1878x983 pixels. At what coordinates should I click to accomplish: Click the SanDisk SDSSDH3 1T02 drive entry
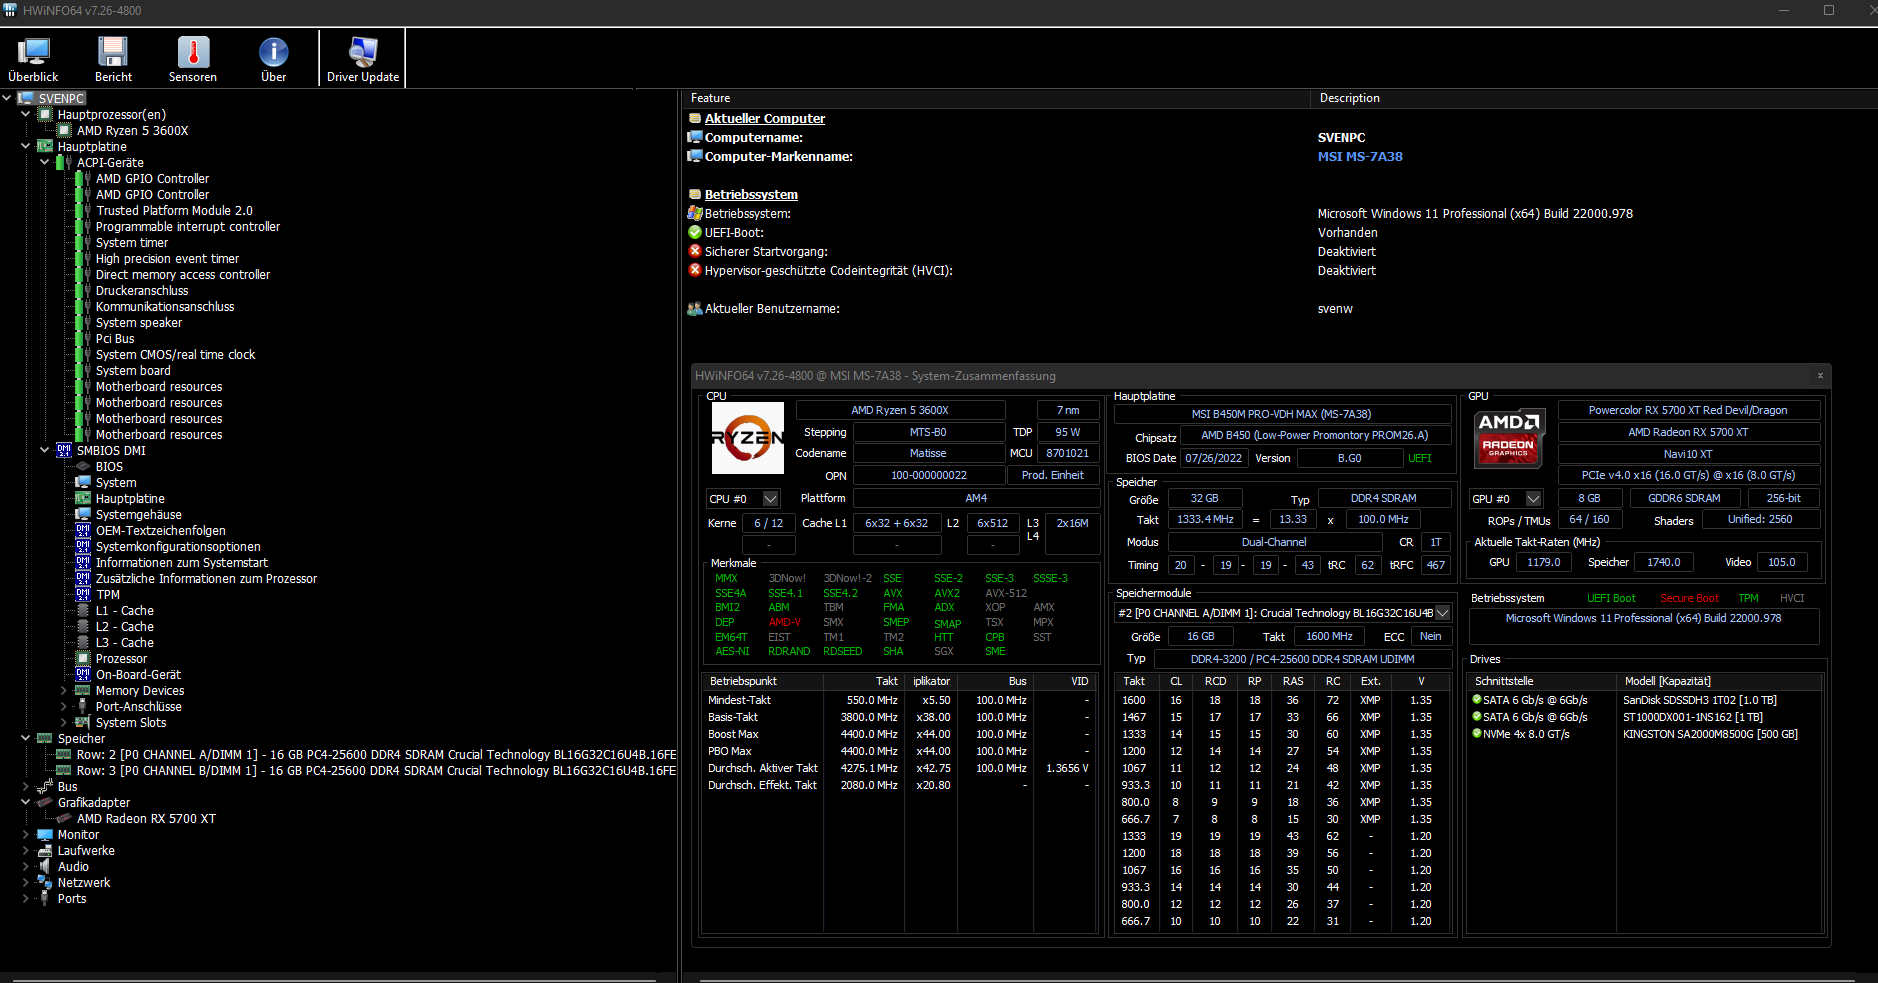tap(1700, 700)
